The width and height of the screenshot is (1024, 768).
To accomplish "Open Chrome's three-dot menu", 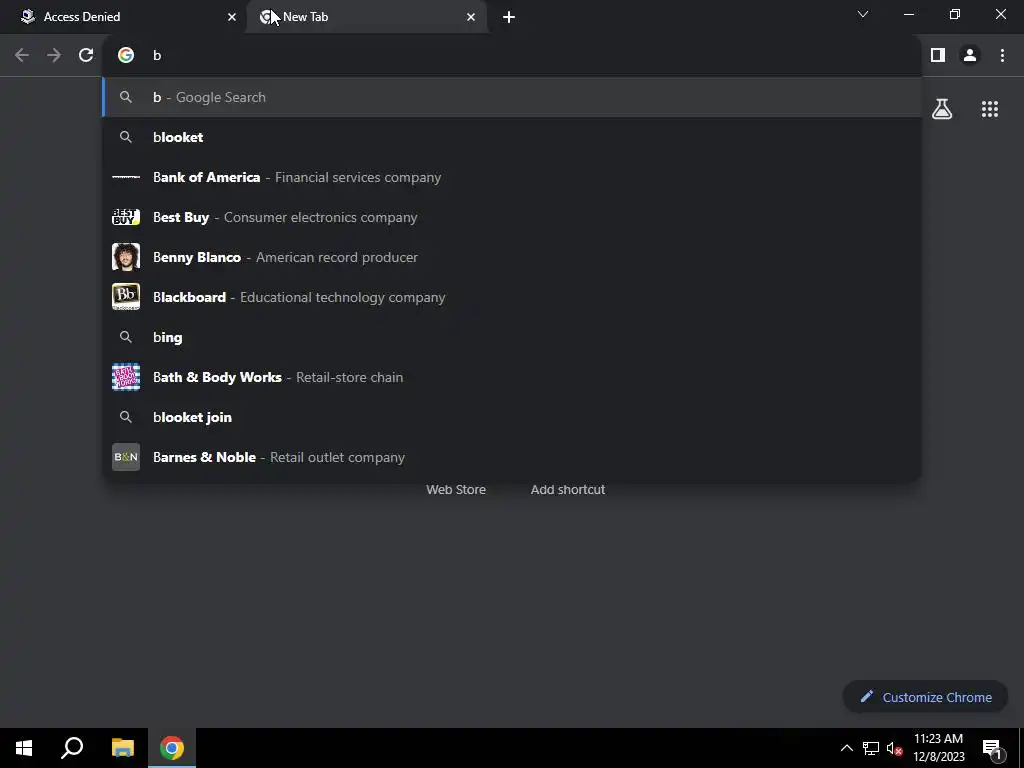I will [x=1002, y=56].
